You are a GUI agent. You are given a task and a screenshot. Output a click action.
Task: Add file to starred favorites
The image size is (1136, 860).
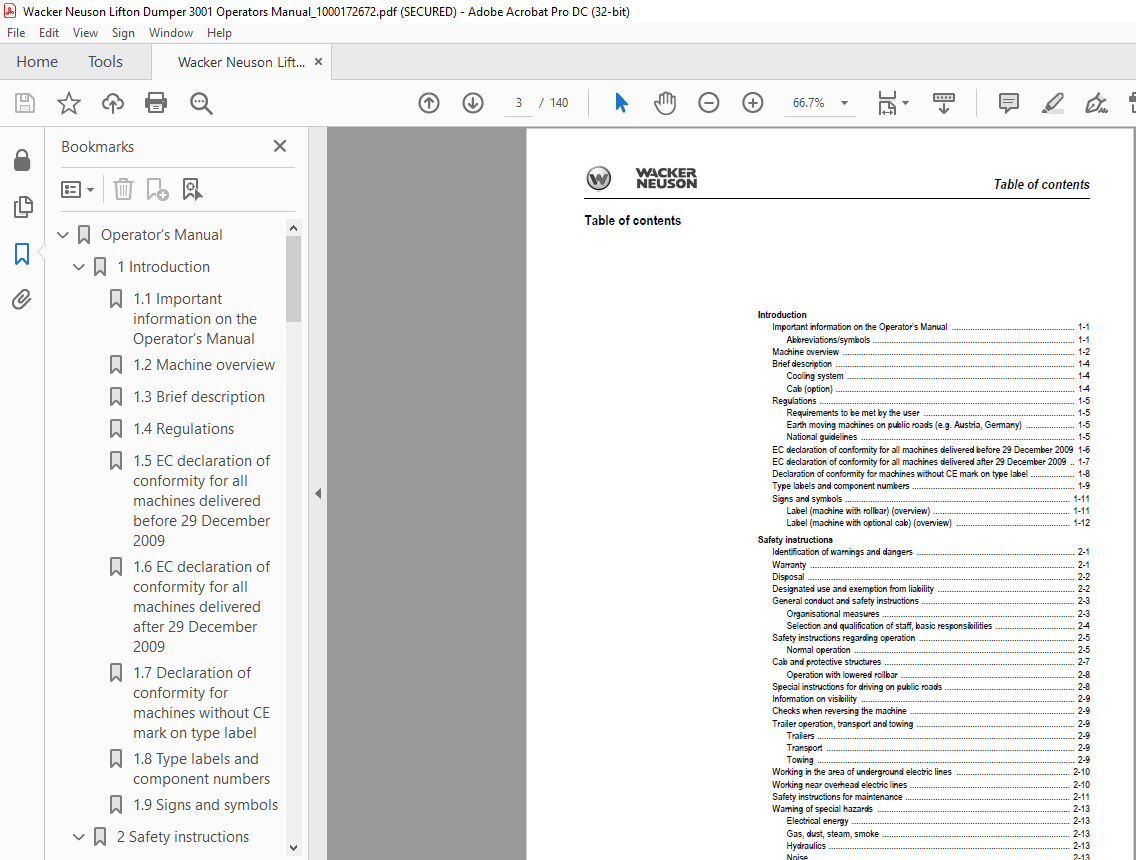pyautogui.click(x=69, y=103)
